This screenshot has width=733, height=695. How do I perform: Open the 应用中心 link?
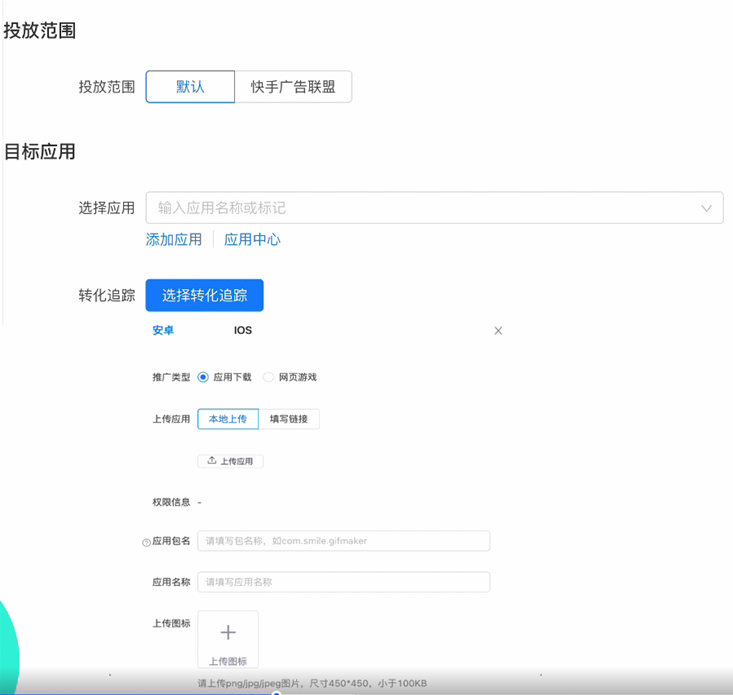(252, 240)
